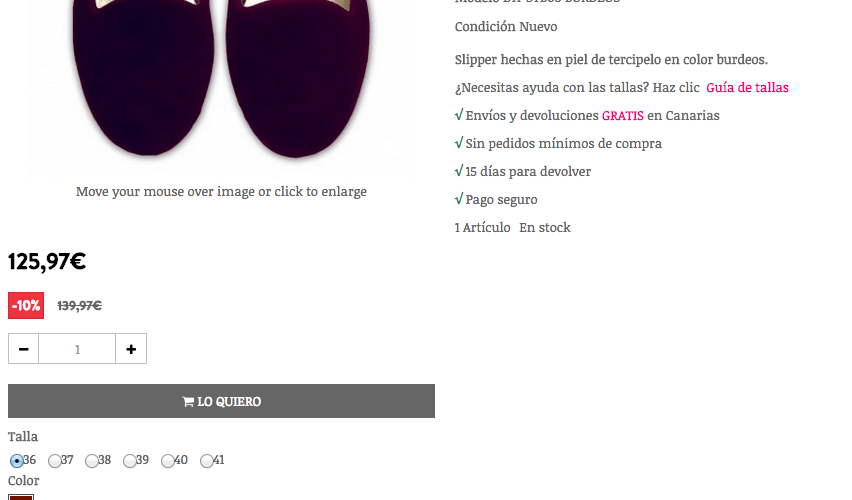Click the checkmark beside Sin pedidos mínimos
The image size is (852, 500).
pyautogui.click(x=459, y=142)
